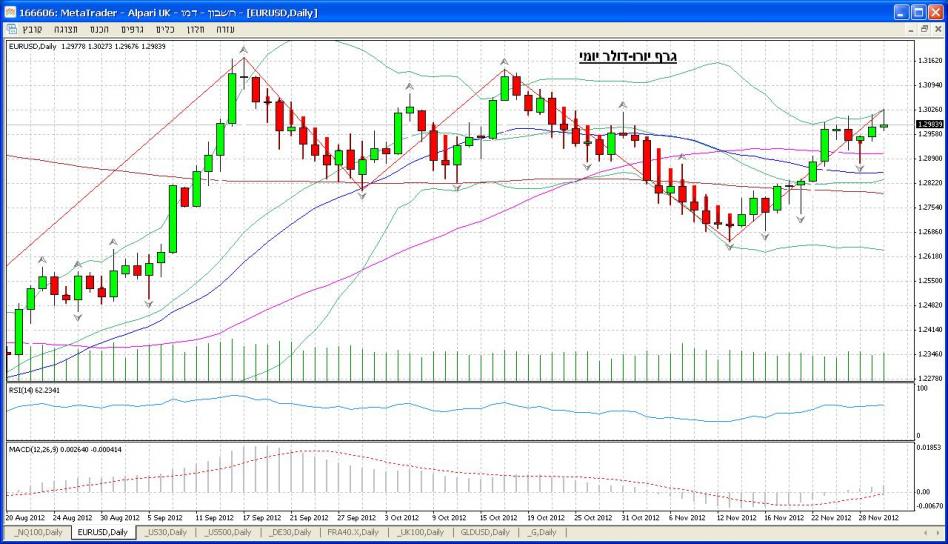Restore the inner EURUSD chart window

[x=922, y=29]
